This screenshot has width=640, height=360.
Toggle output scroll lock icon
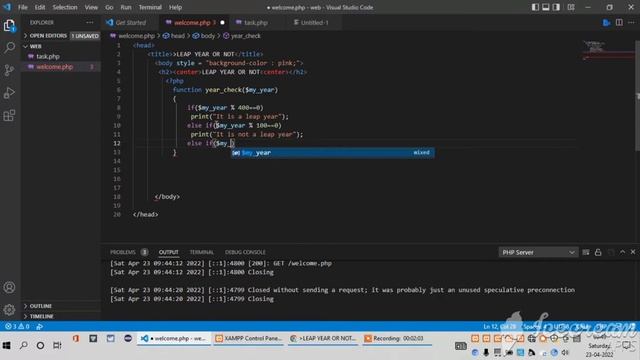tap(598, 252)
